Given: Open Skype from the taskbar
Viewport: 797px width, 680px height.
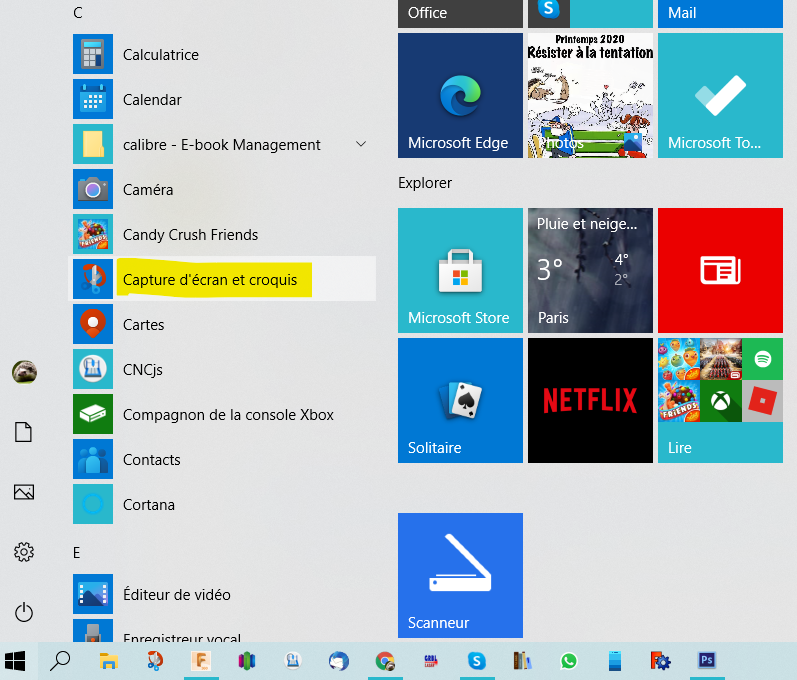Looking at the screenshot, I should pyautogui.click(x=477, y=661).
